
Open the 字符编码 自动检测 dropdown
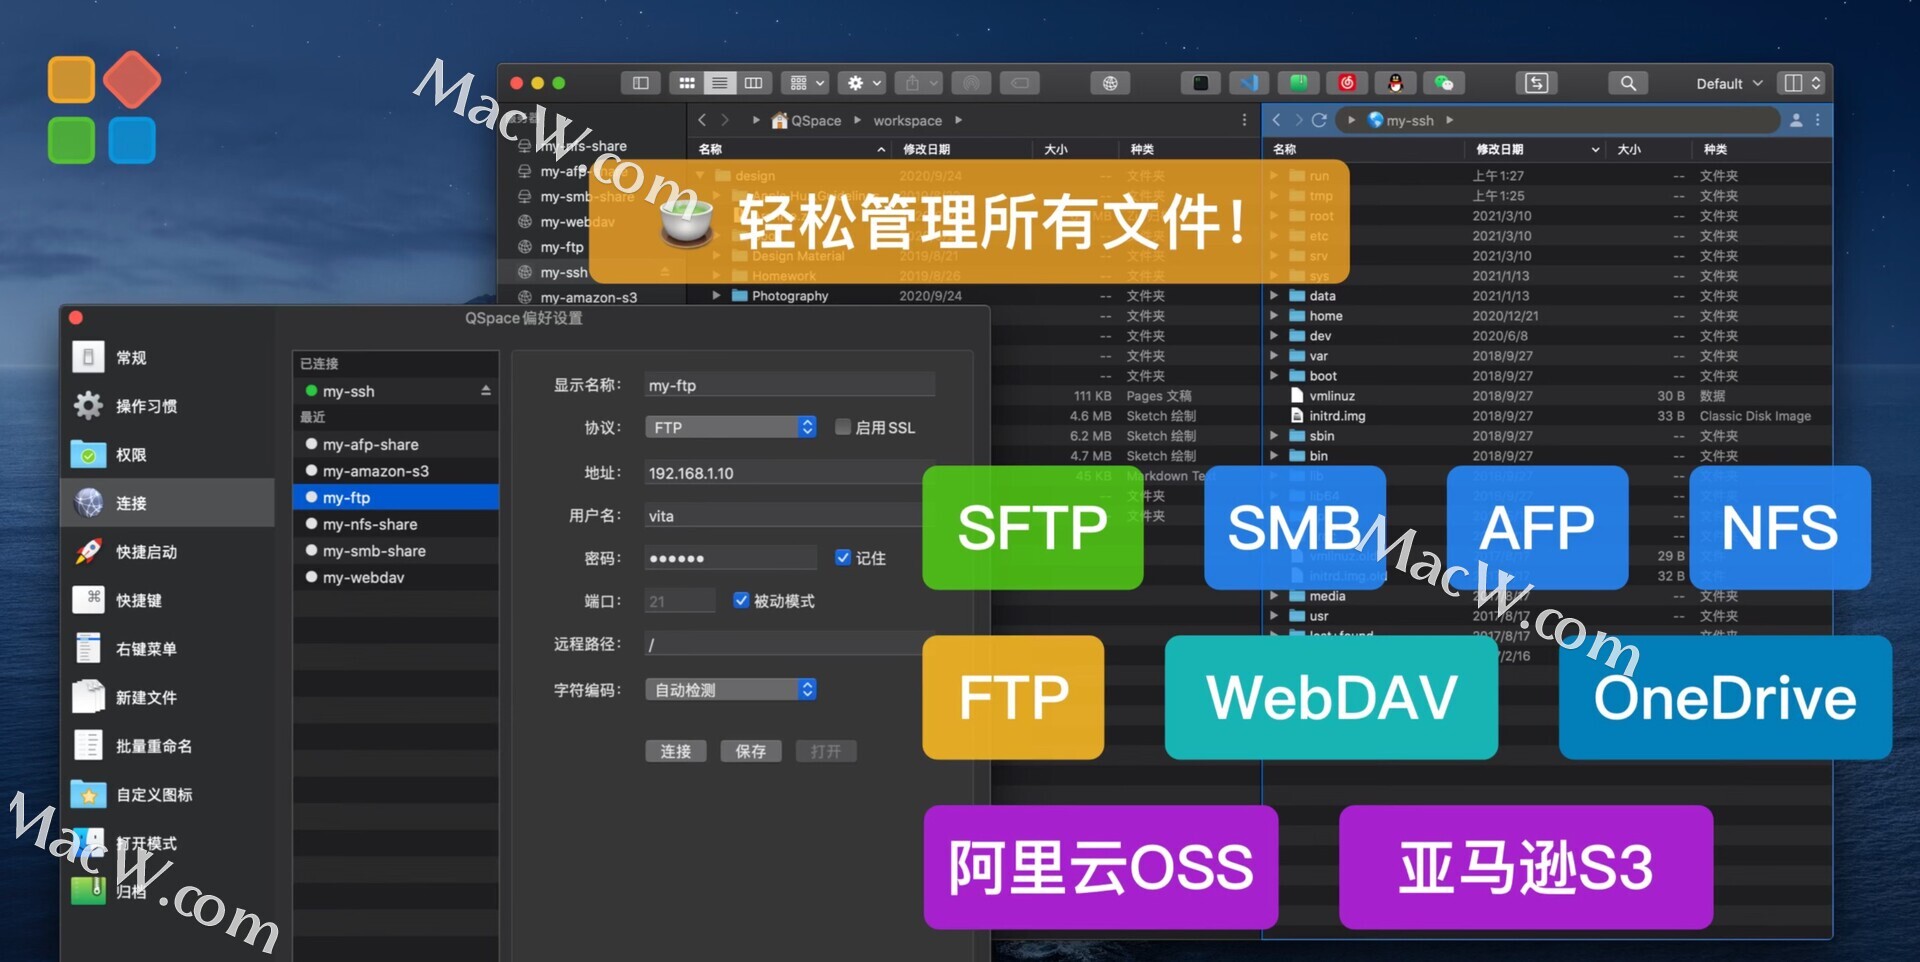[731, 690]
